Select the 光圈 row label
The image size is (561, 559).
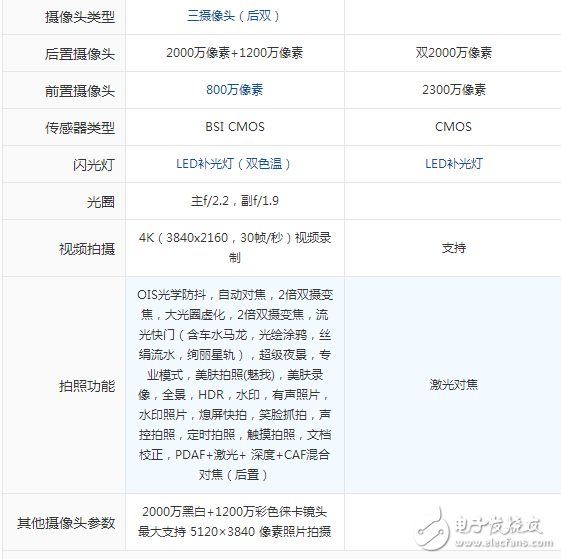(x=101, y=202)
